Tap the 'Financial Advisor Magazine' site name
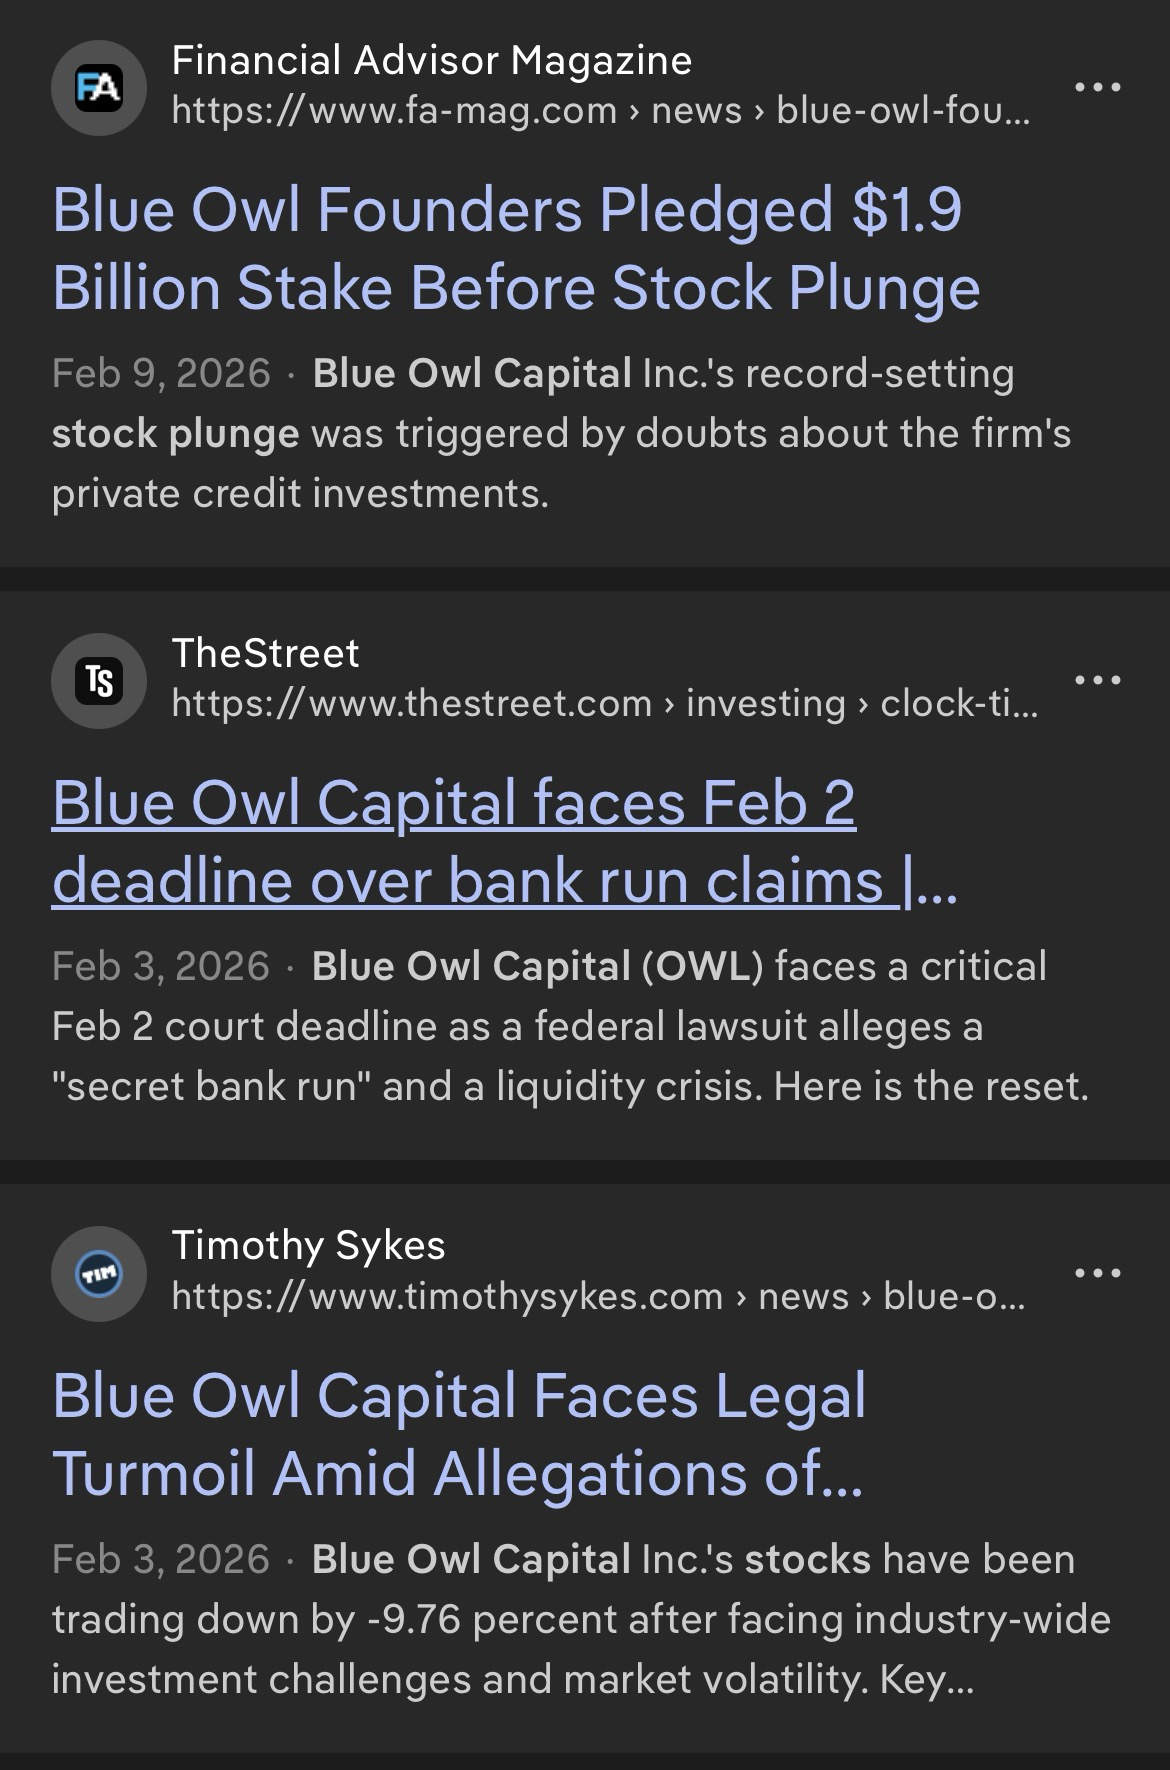Screen dimensions: 1170x1770 (x=431, y=61)
